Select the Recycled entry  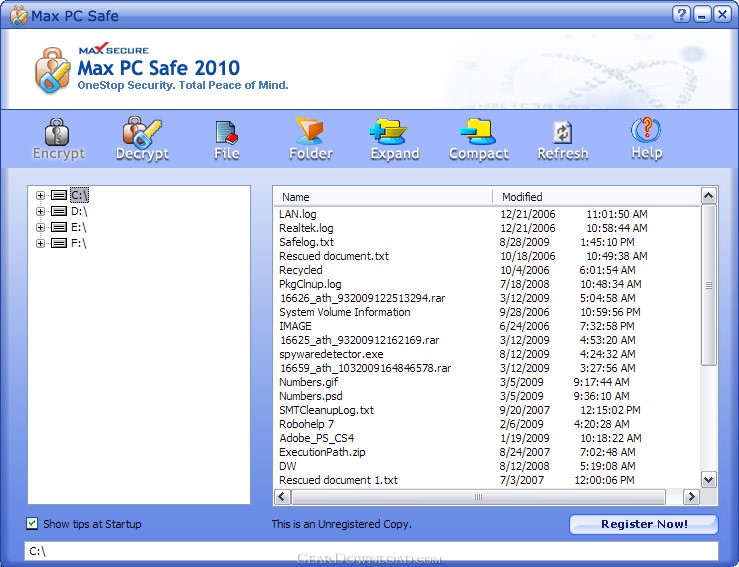301,270
